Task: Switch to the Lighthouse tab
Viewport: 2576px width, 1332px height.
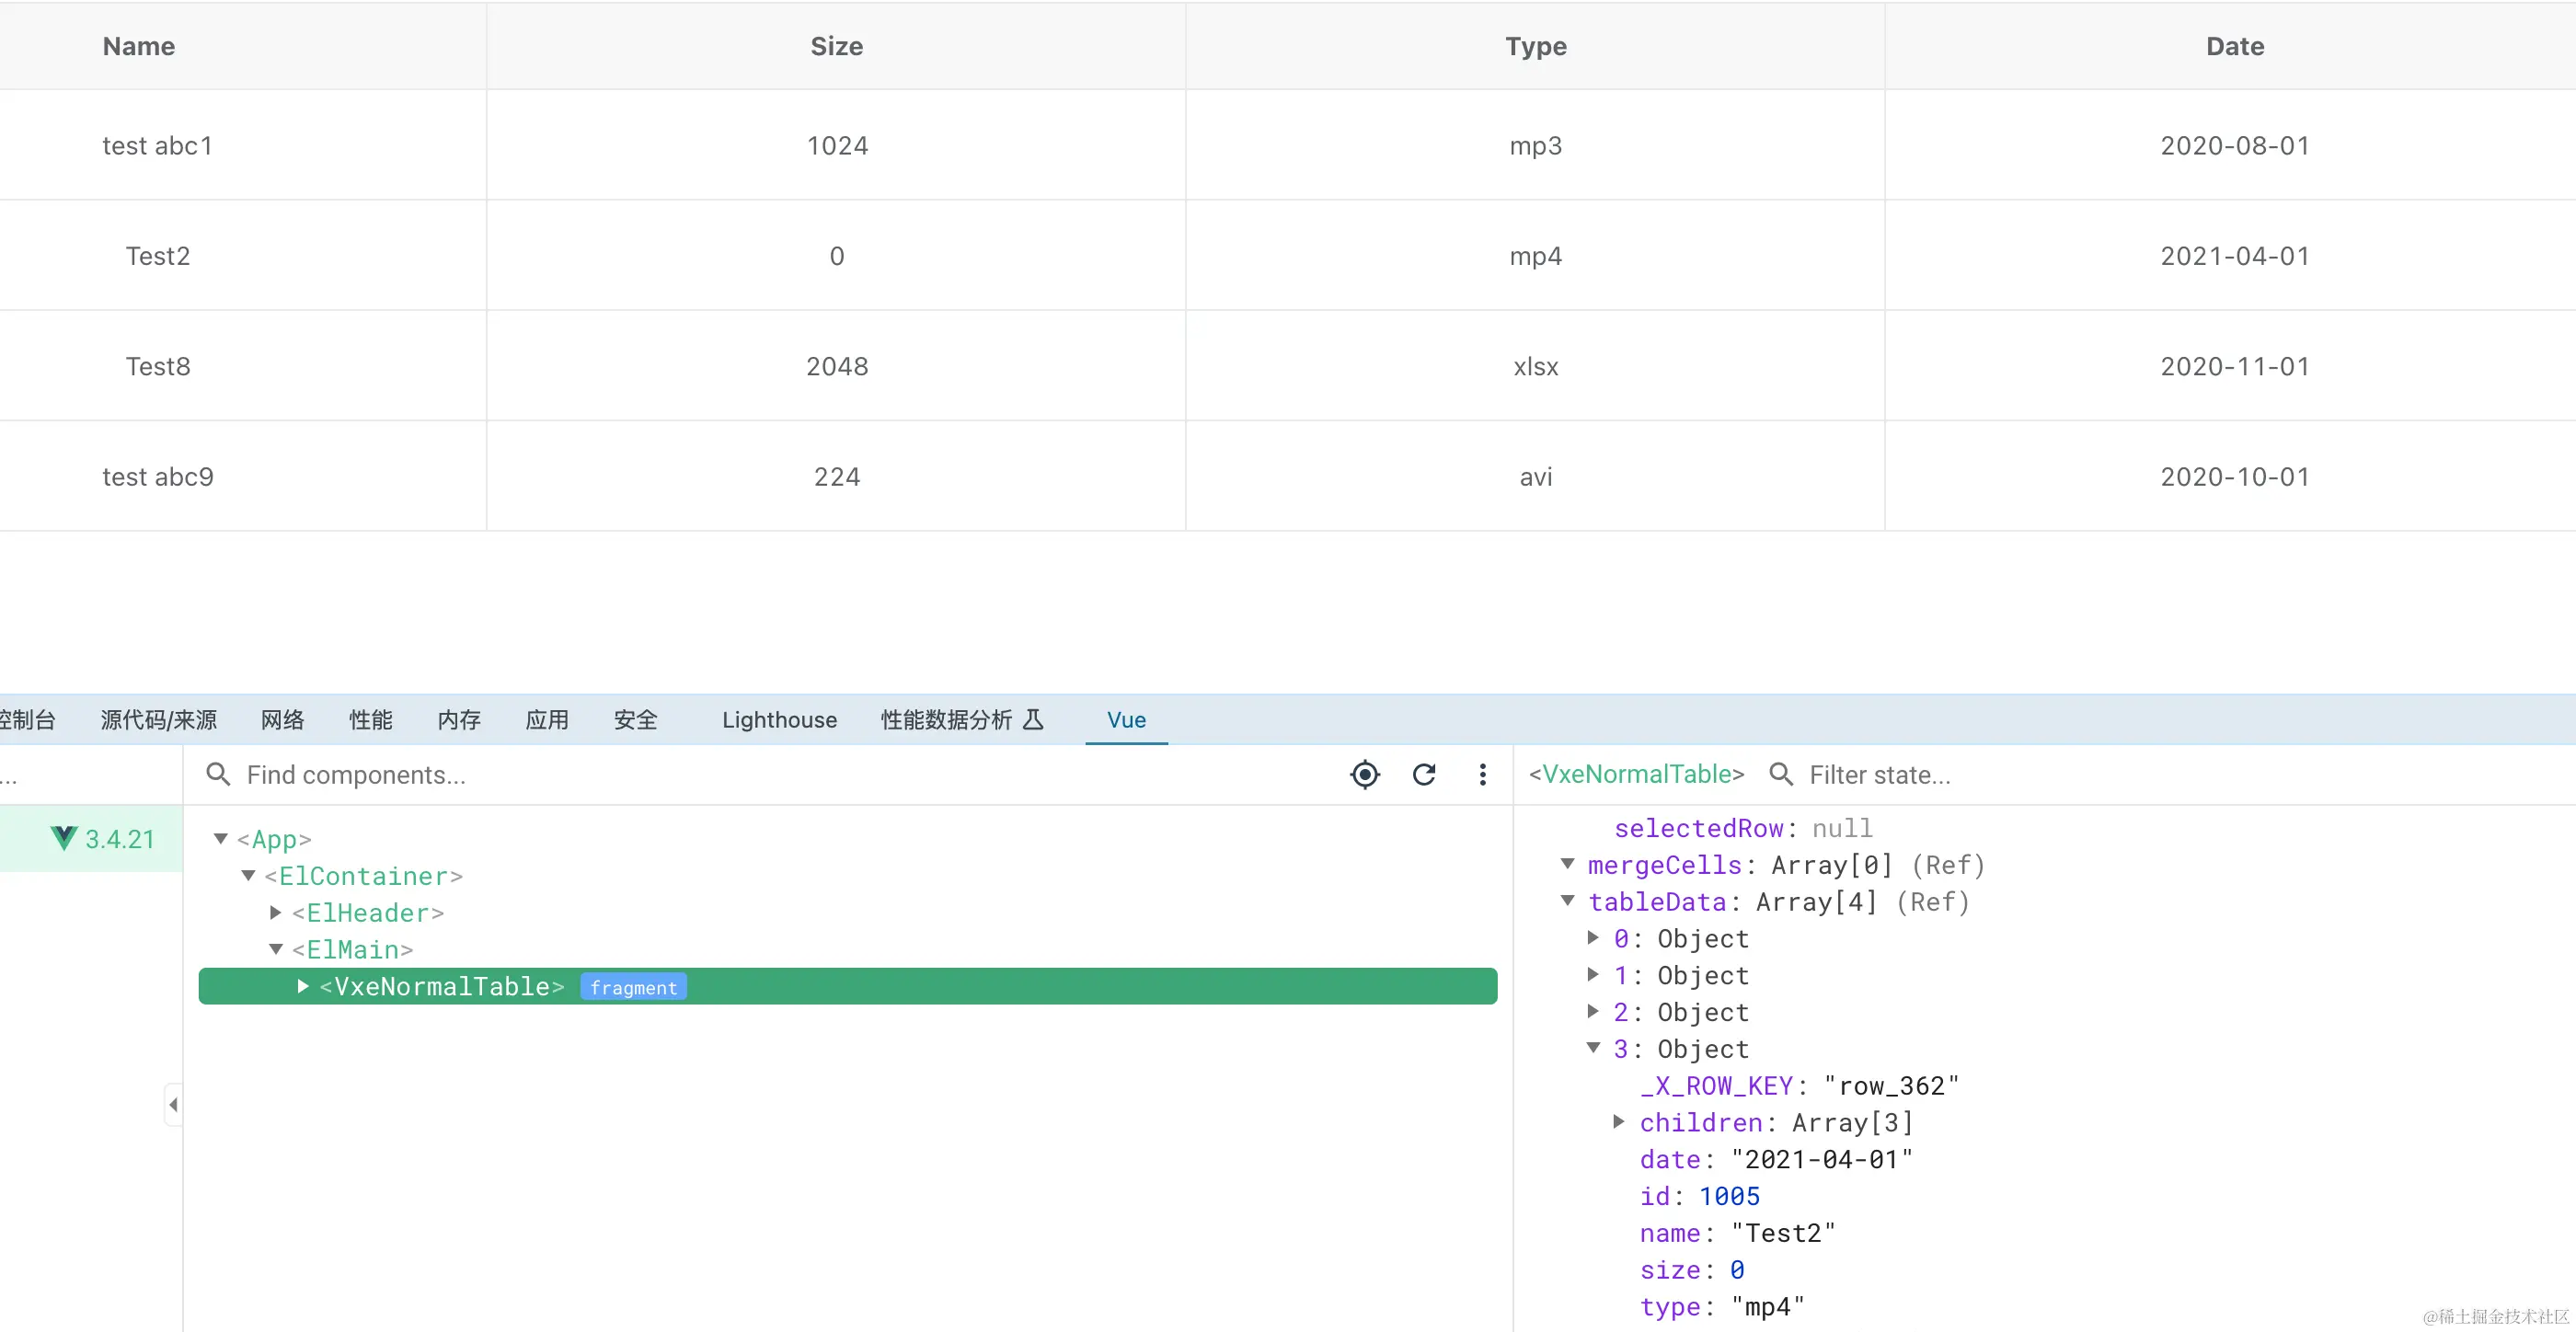Action: [779, 720]
